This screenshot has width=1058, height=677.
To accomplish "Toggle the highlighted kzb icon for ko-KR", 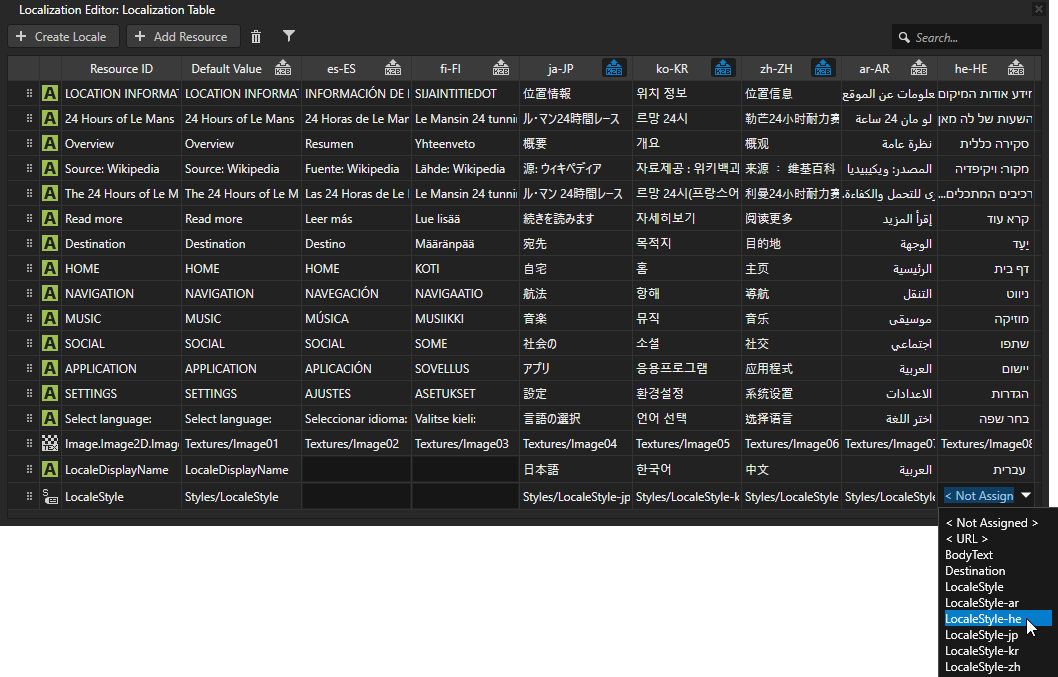I will 722,69.
